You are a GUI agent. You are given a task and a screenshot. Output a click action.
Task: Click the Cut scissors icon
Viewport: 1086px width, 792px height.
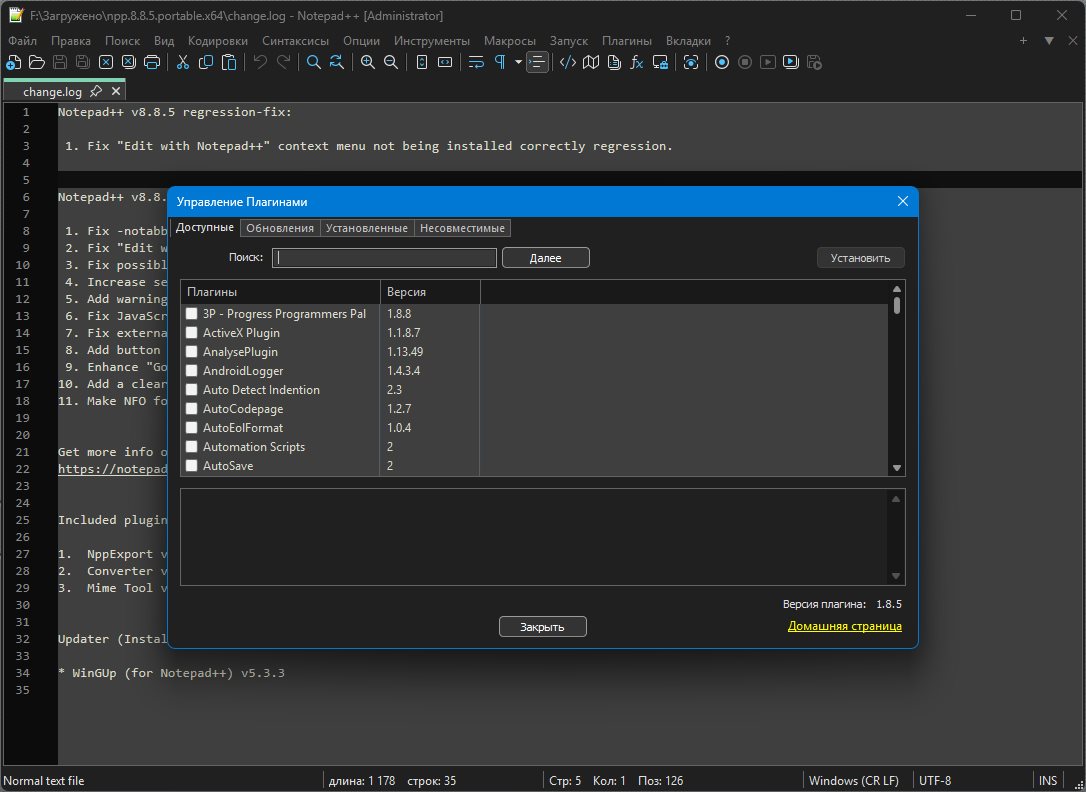click(183, 62)
